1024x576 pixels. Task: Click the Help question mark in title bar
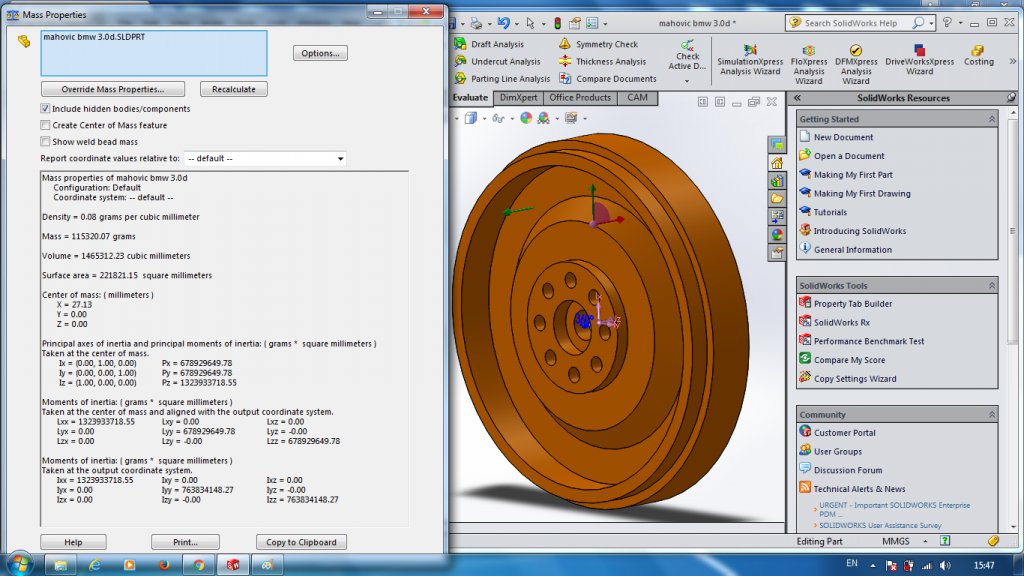click(x=947, y=22)
